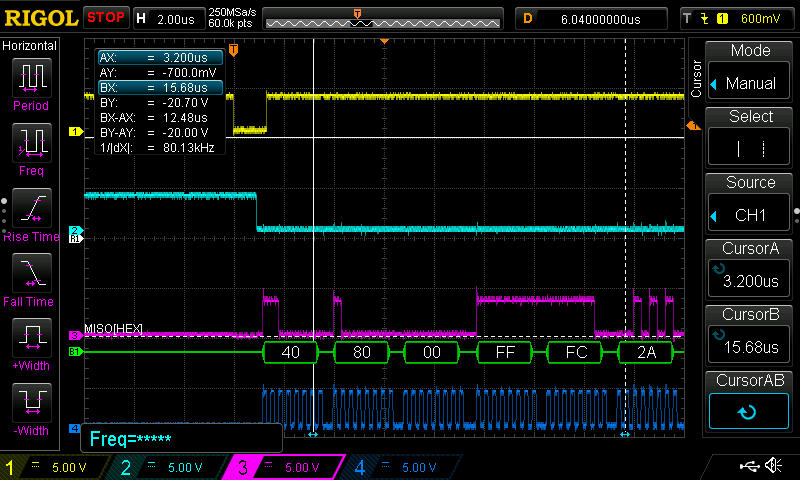
Task: Click the Horizontal menu header
Action: click(x=30, y=46)
